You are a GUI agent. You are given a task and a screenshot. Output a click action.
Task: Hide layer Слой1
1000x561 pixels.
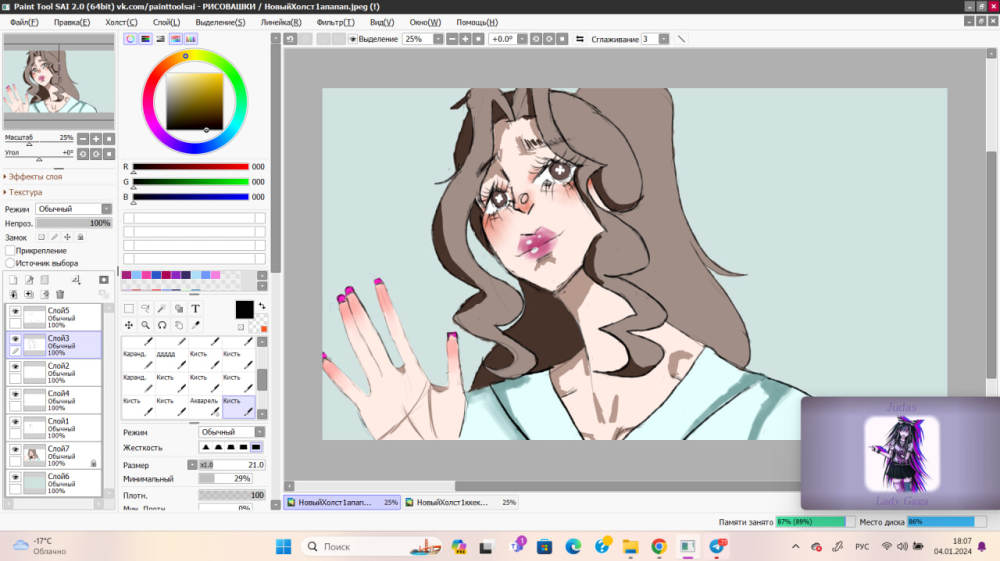[15, 421]
